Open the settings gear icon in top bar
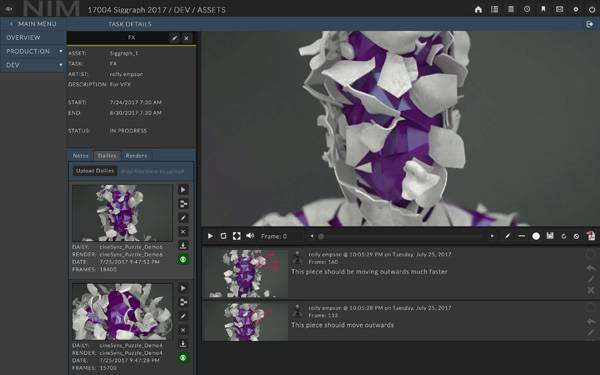This screenshot has height=375, width=600. point(576,10)
